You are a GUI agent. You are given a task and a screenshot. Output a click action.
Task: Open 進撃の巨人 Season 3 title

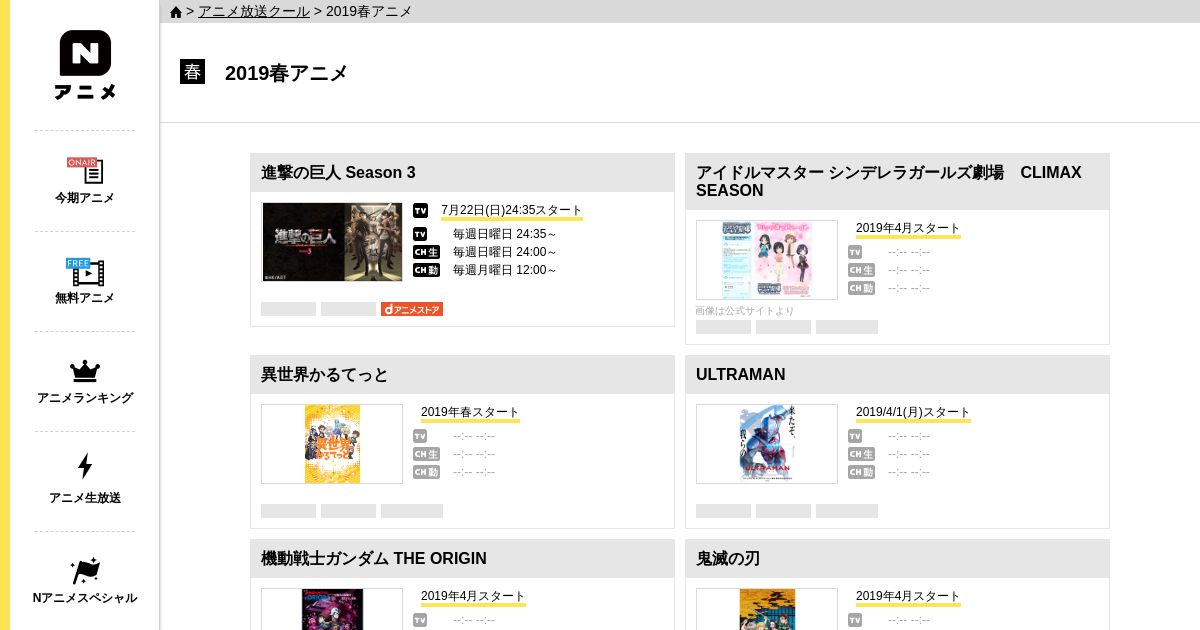pos(338,173)
